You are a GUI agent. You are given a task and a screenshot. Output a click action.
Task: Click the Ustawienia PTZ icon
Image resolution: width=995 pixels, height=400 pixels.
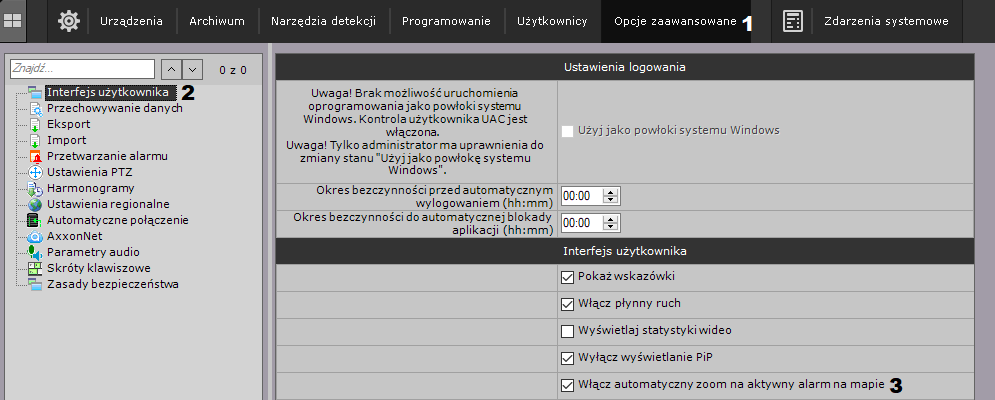tap(35, 172)
